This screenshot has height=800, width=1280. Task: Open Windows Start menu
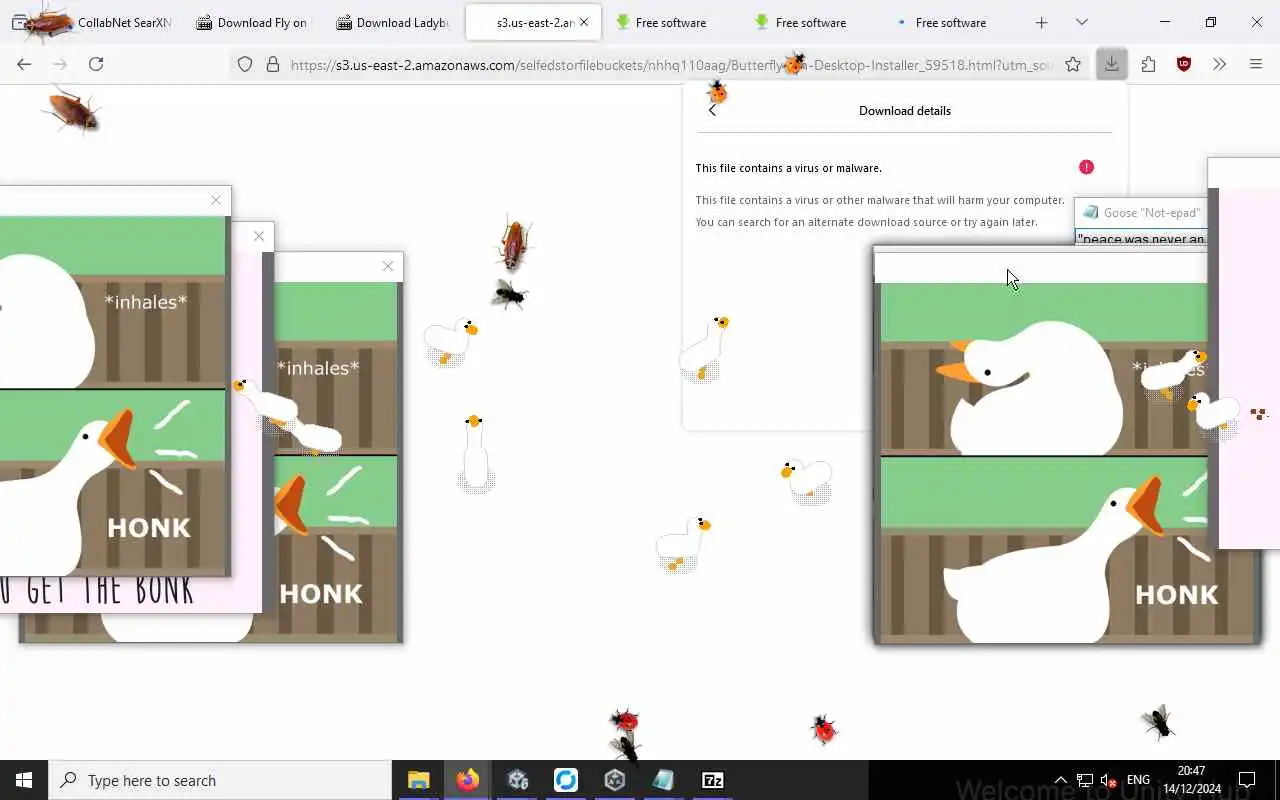pos(24,780)
